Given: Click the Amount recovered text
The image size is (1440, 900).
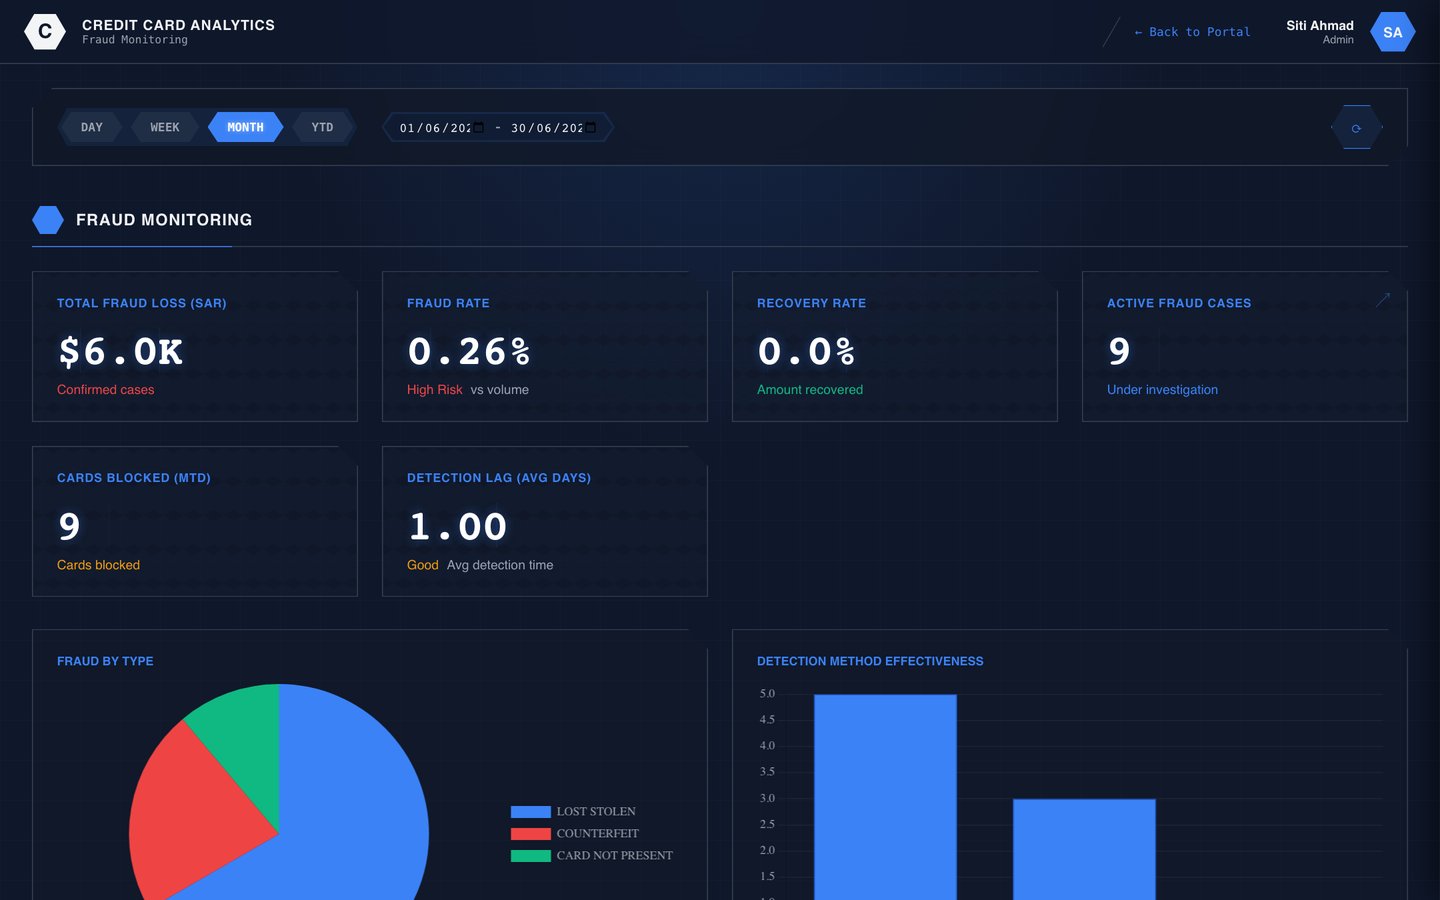Looking at the screenshot, I should click(810, 390).
